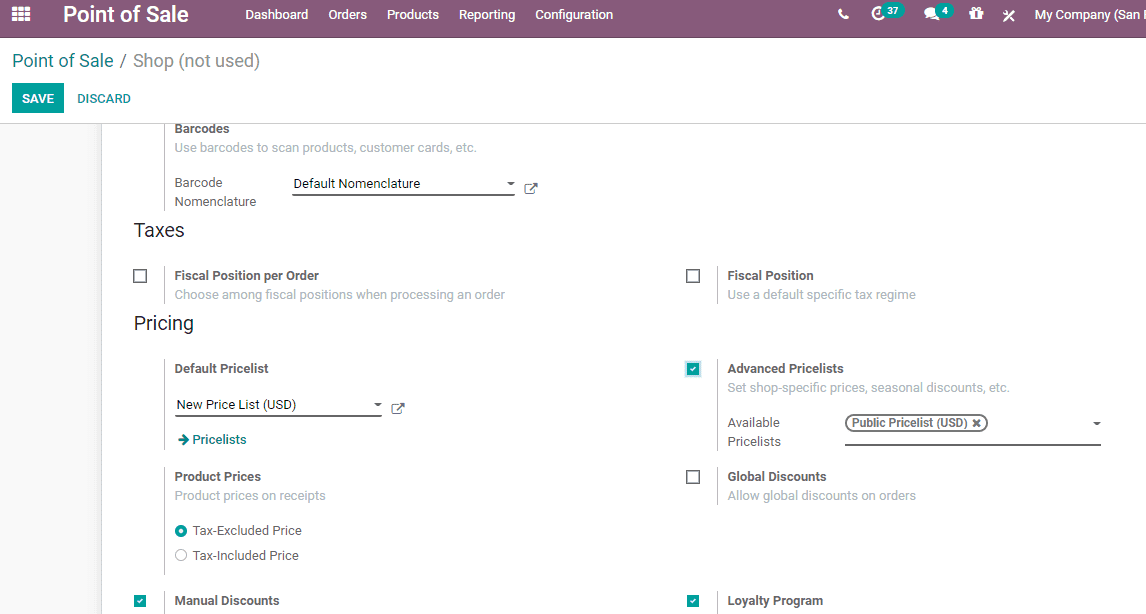Go back via Point of Sale breadcrumb

point(63,61)
